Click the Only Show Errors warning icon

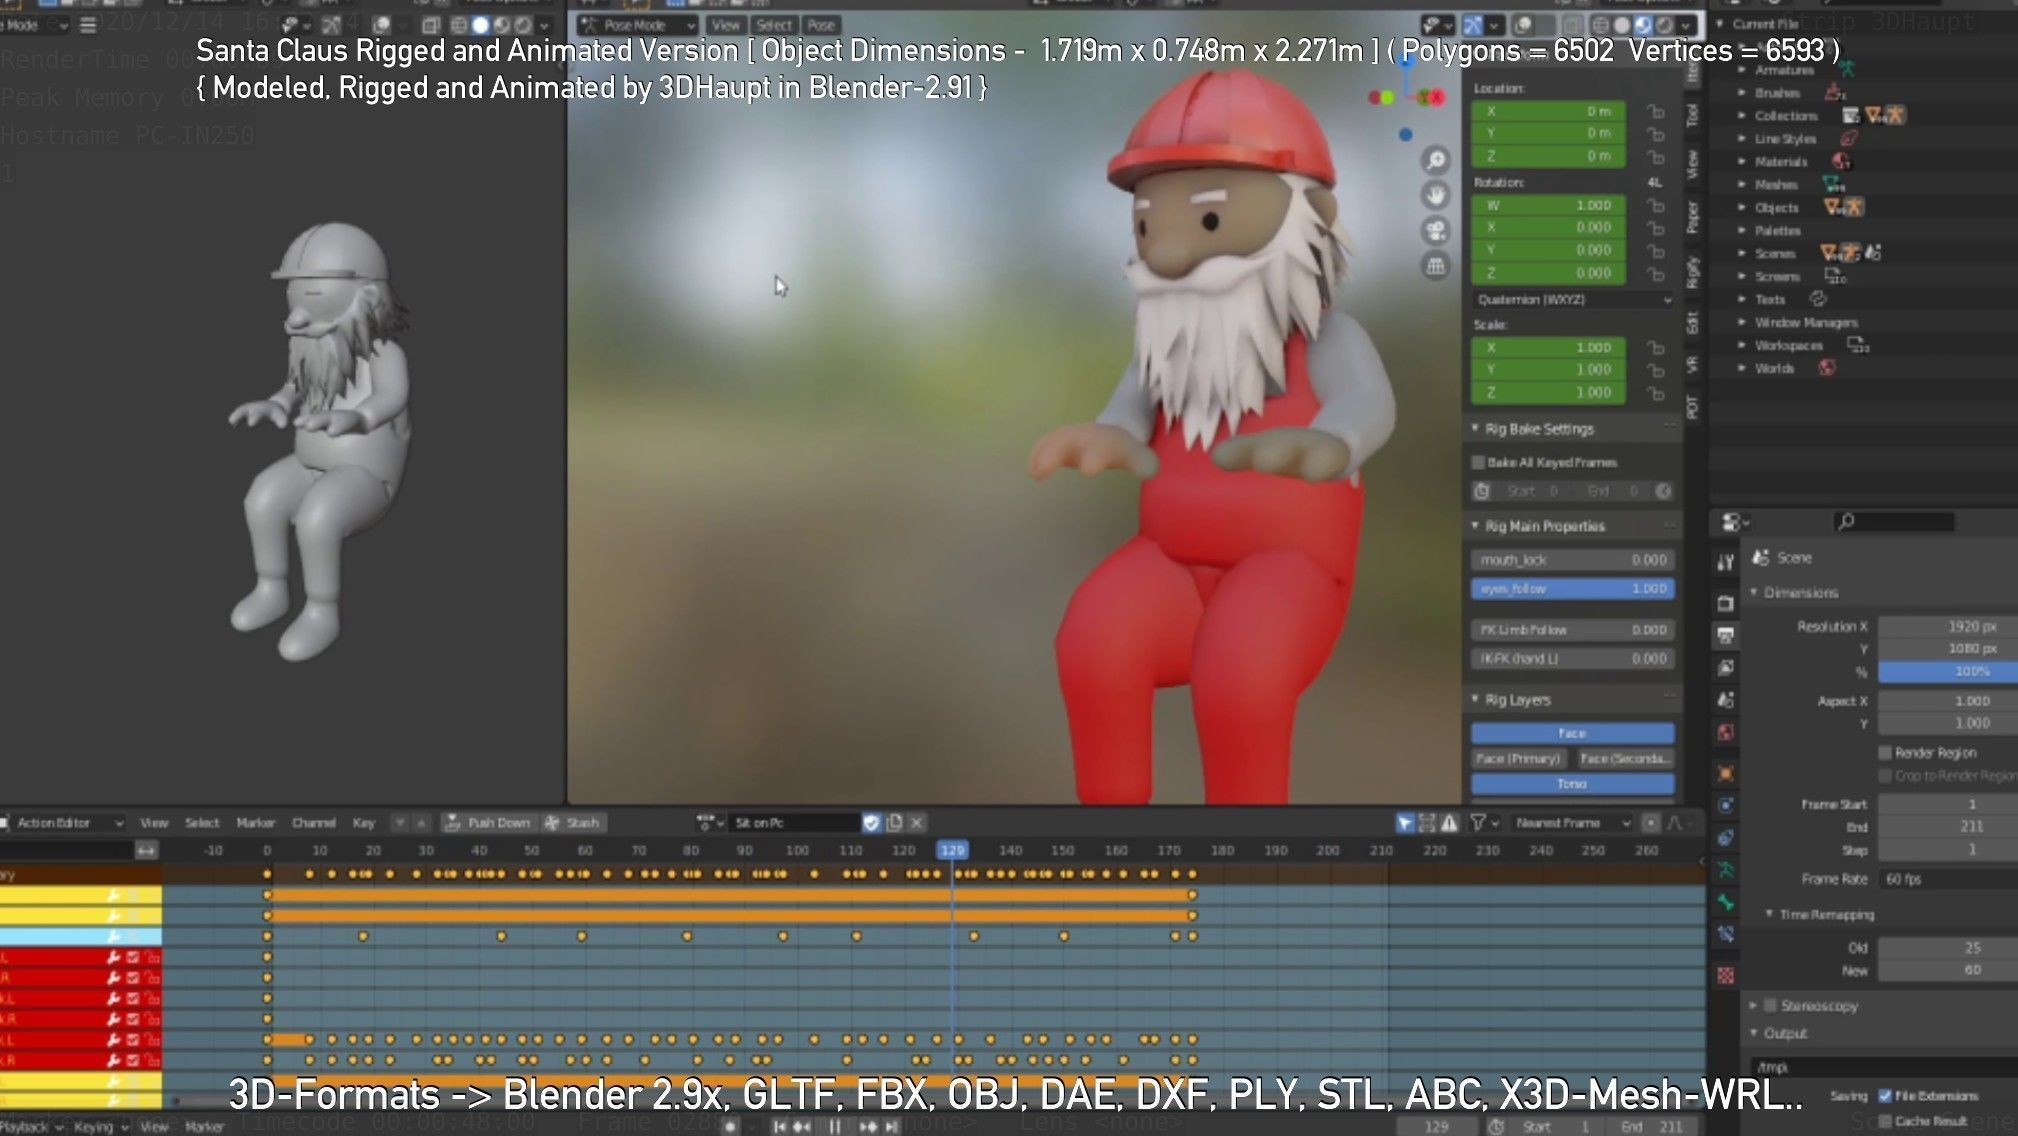[x=1449, y=822]
